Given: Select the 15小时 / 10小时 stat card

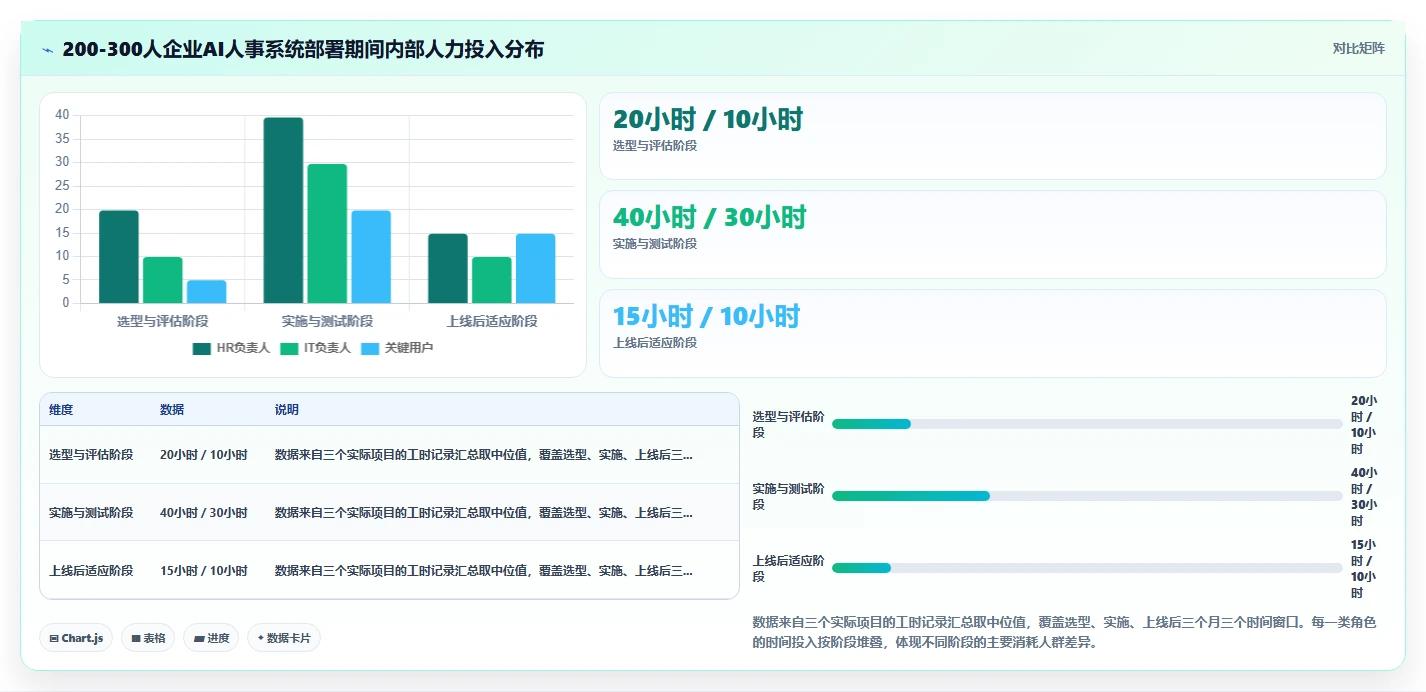Looking at the screenshot, I should [992, 333].
